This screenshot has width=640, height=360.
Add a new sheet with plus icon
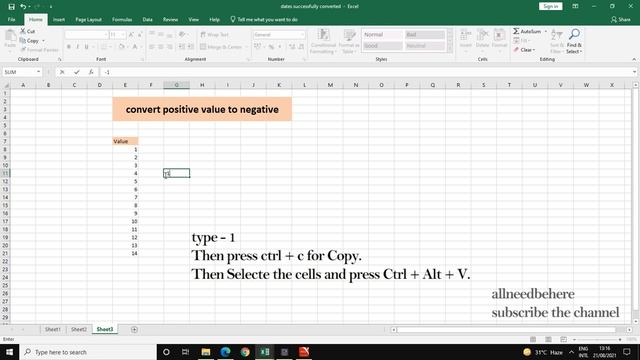pos(134,329)
